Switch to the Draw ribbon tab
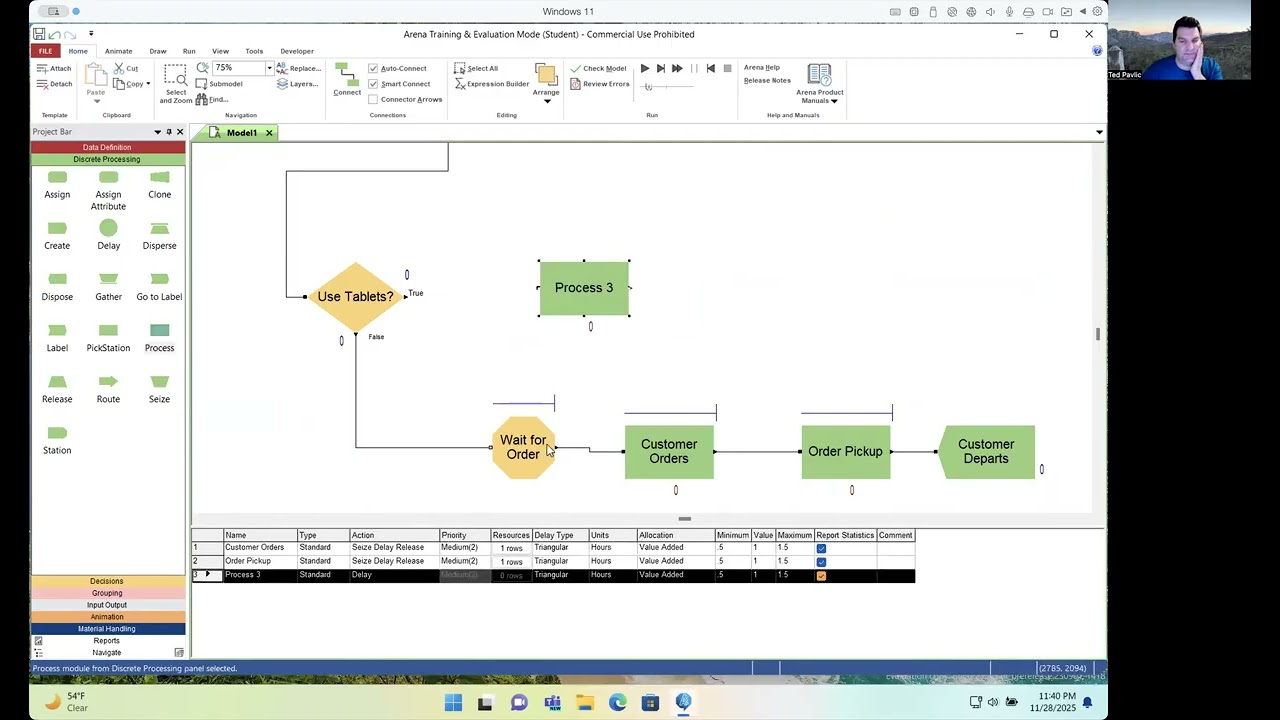1280x720 pixels. [x=158, y=51]
